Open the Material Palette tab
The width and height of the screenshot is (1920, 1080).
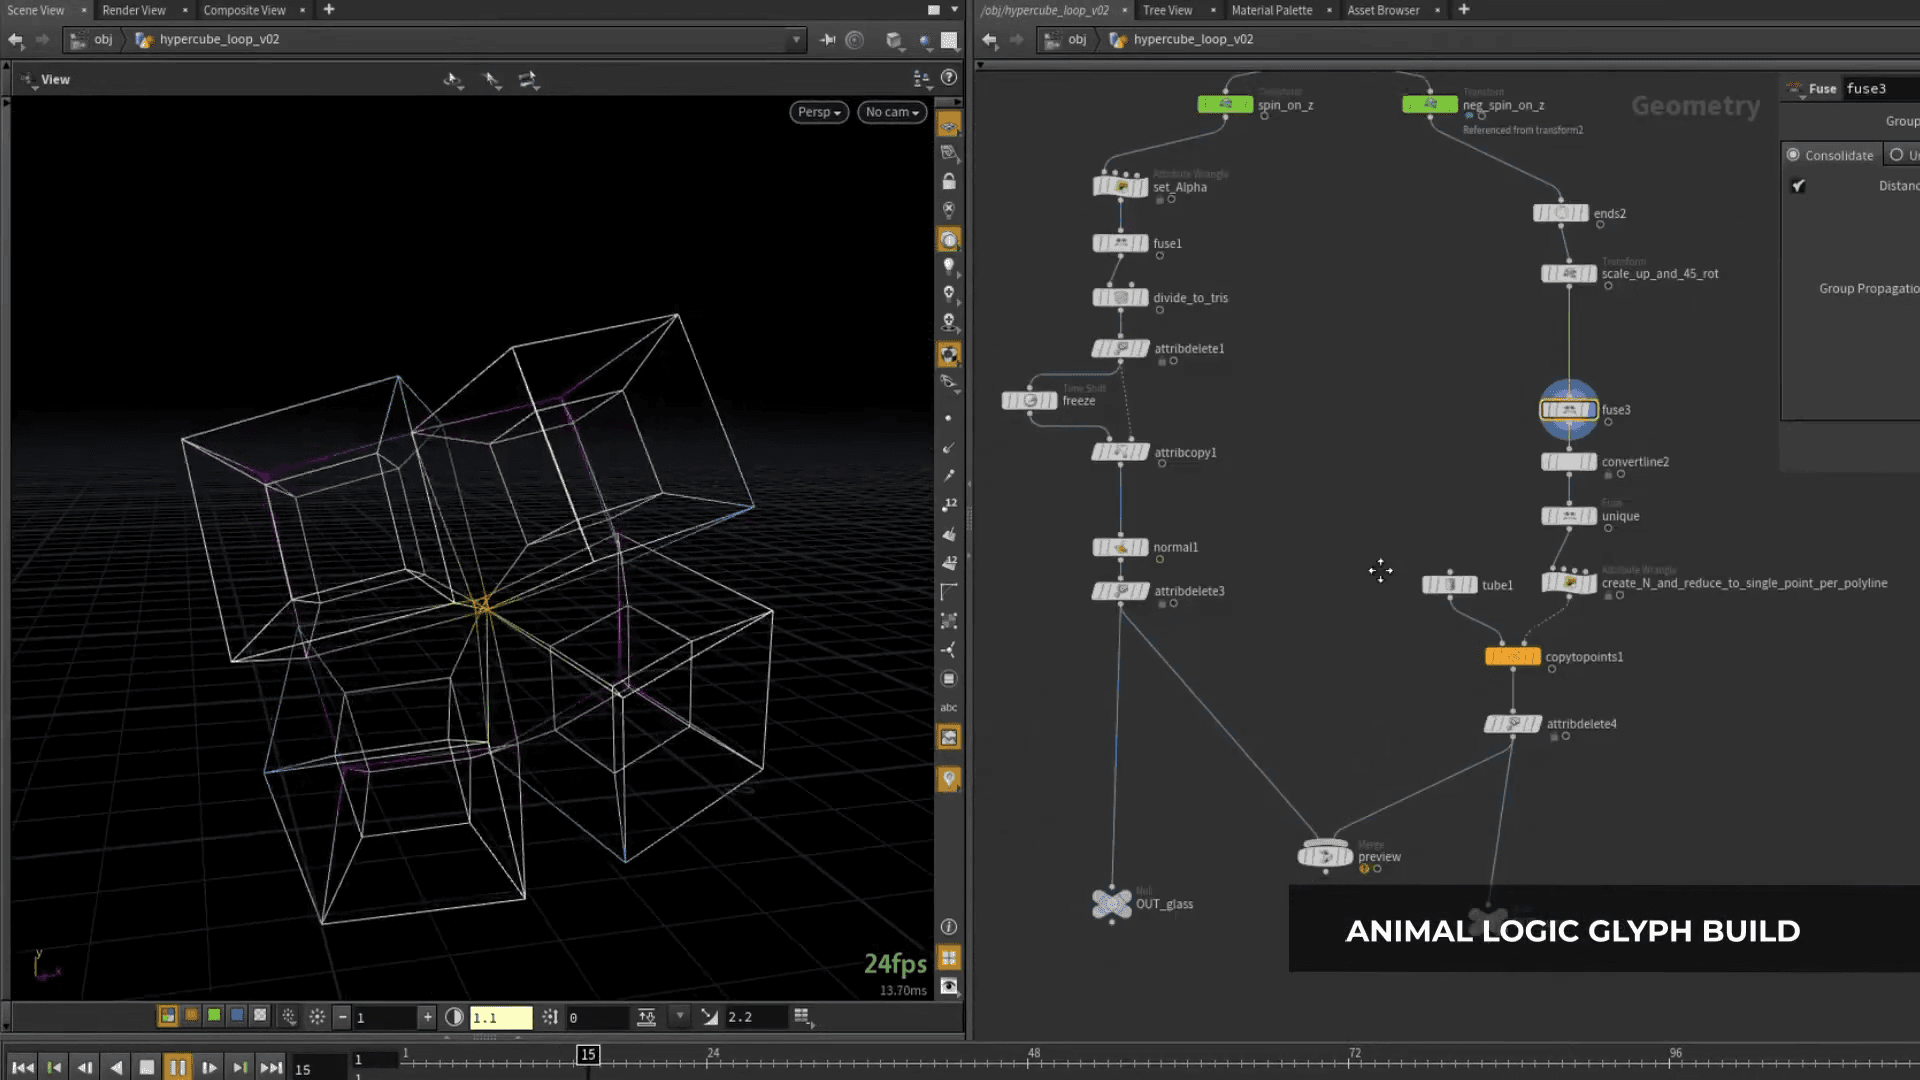point(1271,10)
